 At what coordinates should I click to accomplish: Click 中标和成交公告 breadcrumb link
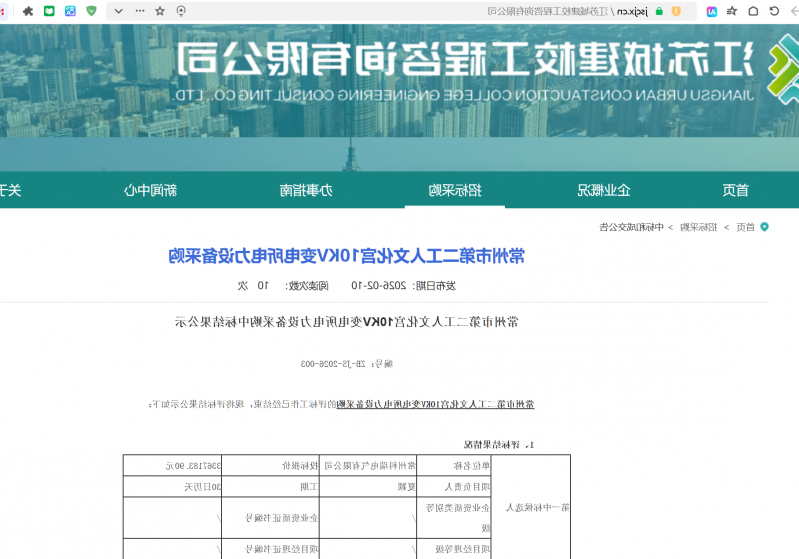[631, 227]
